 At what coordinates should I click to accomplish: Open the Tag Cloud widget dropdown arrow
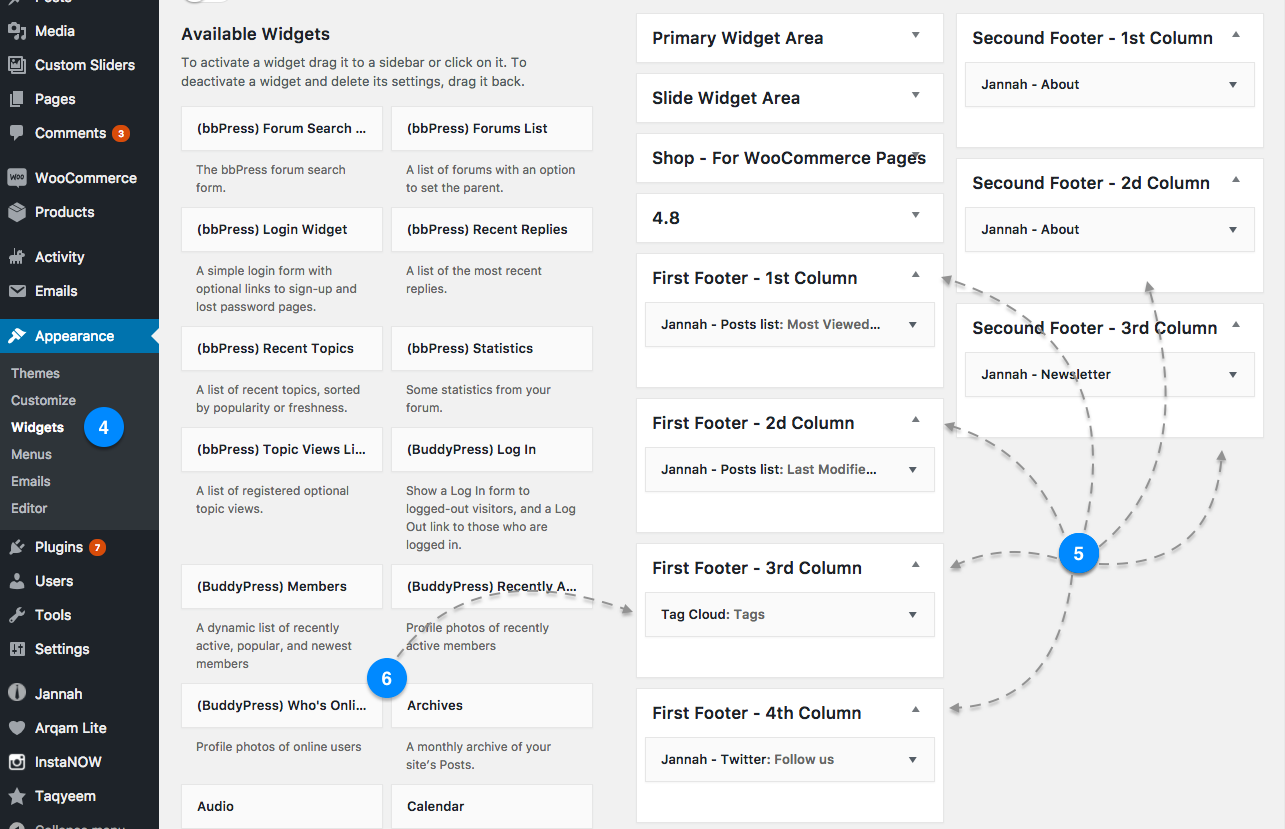913,615
